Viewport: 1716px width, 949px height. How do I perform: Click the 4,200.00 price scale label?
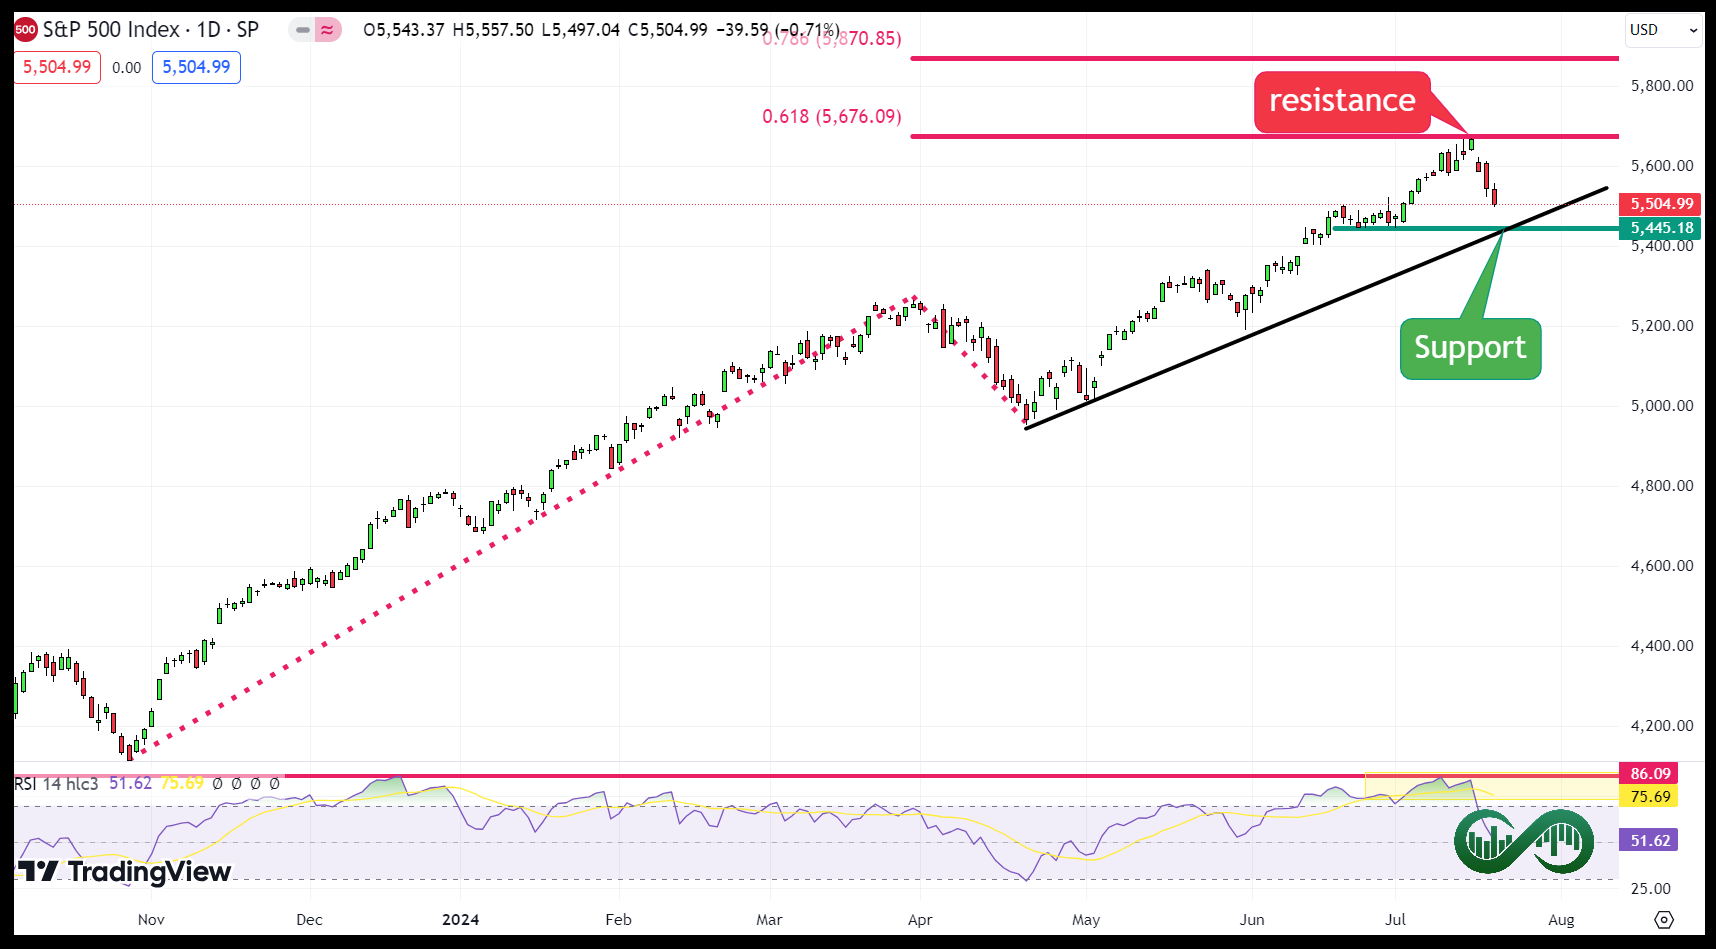(1662, 726)
